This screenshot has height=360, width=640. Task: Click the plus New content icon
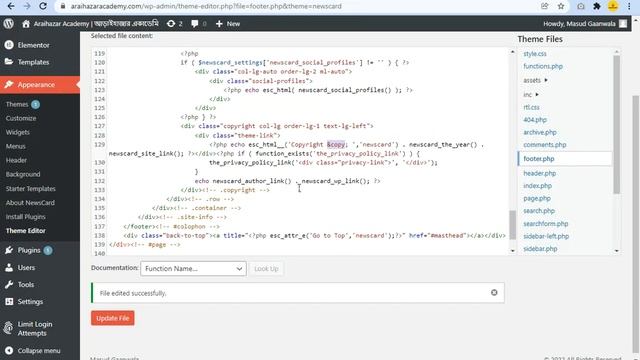pos(219,24)
